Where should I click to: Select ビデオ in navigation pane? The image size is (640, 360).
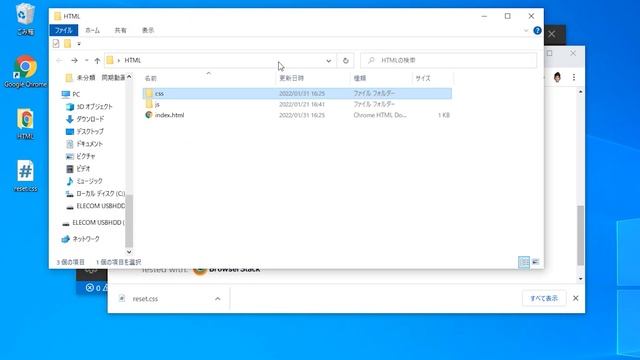(x=78, y=169)
